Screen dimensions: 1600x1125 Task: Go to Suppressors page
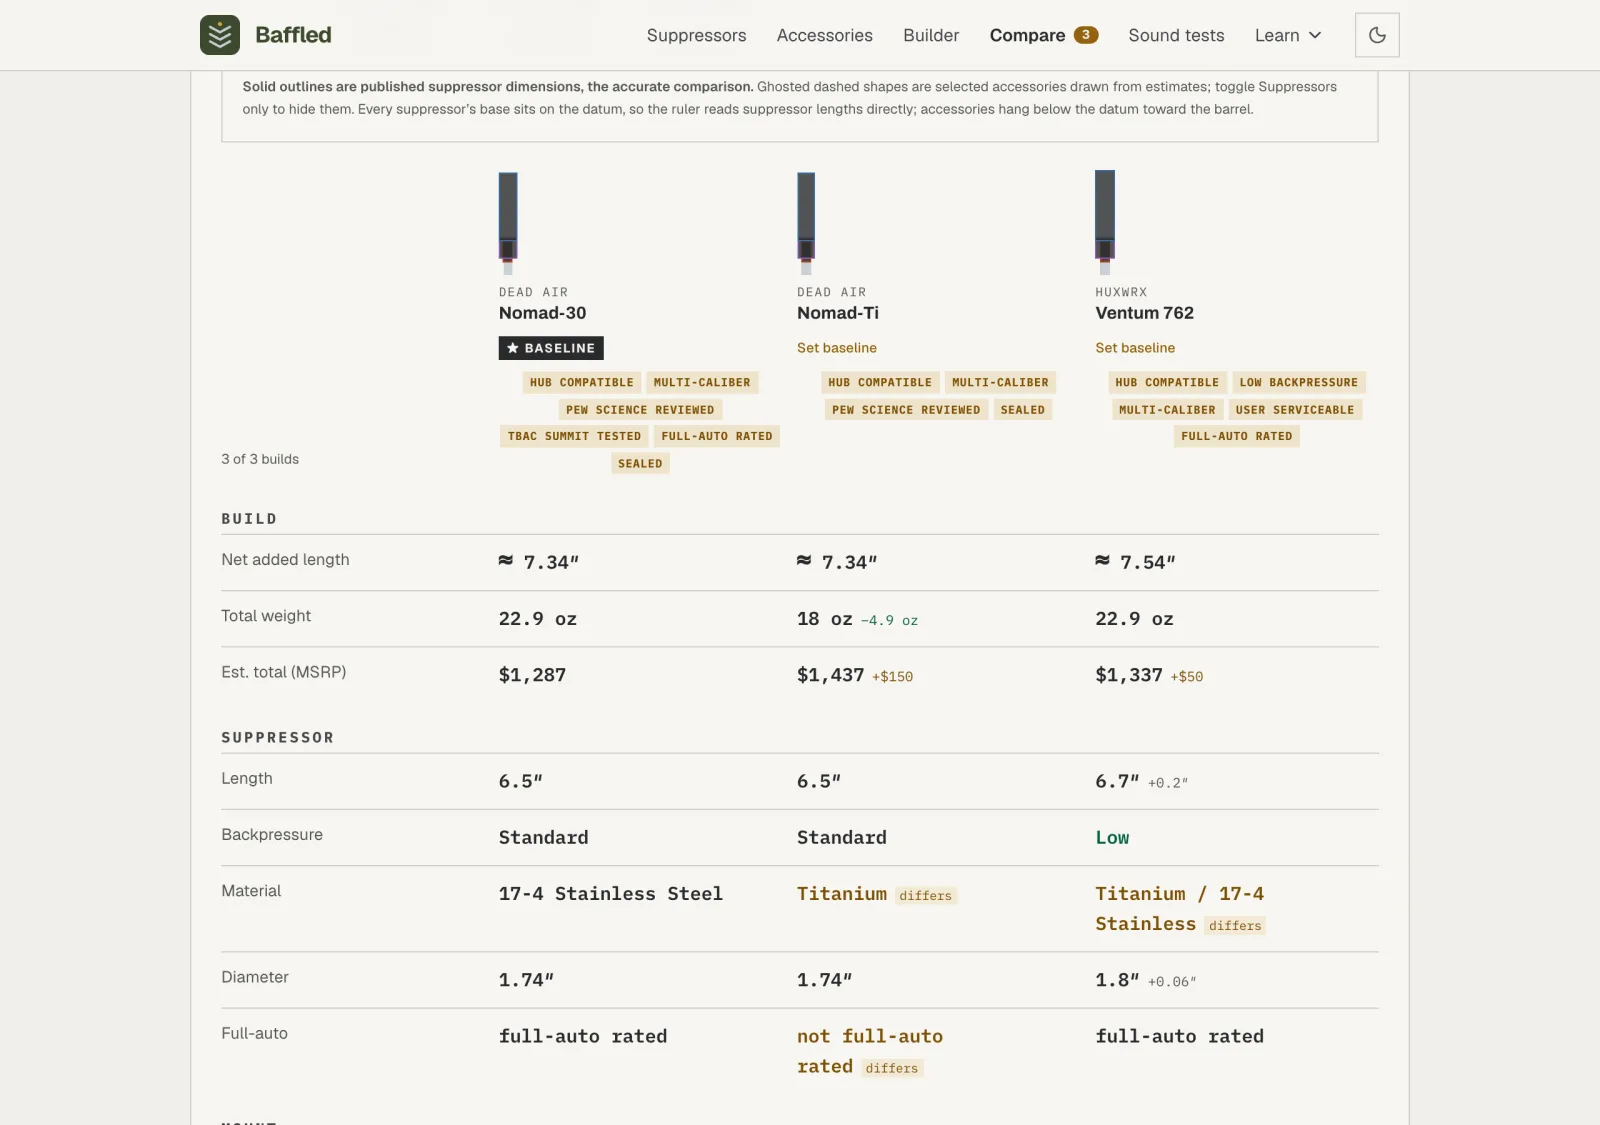(696, 35)
